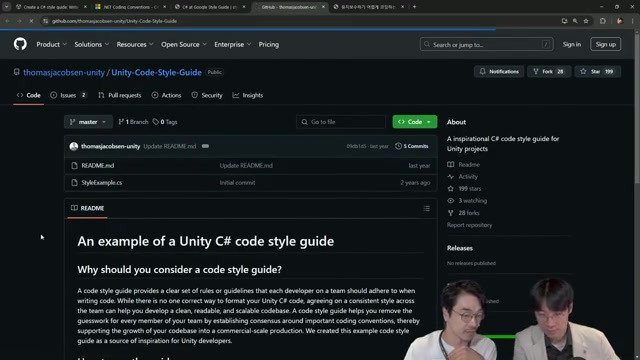This screenshot has width=640, height=360.
Task: Open the Enterprise dropdown
Action: coord(233,44)
